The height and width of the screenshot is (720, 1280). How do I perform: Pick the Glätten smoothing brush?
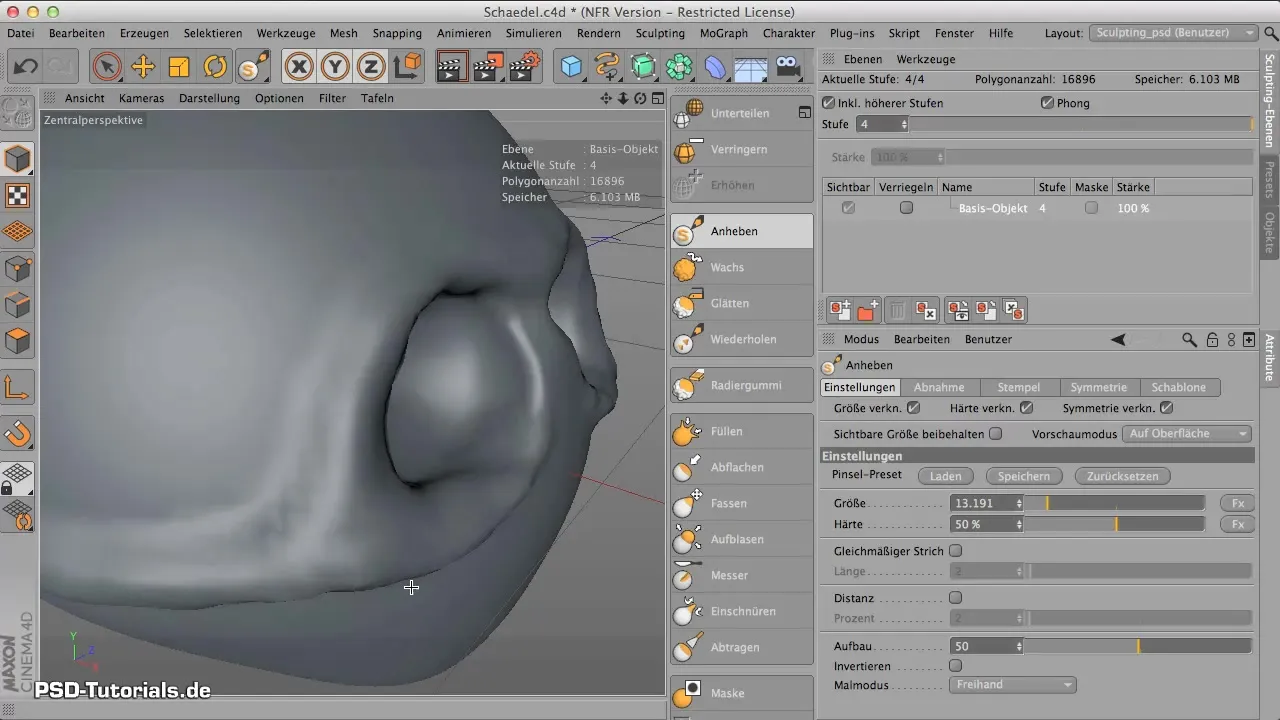(x=742, y=303)
